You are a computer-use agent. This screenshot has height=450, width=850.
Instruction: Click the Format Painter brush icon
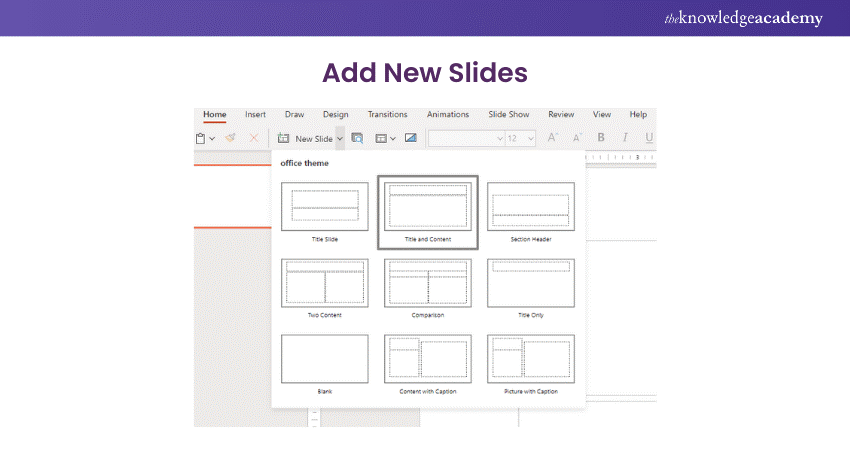[x=230, y=139]
